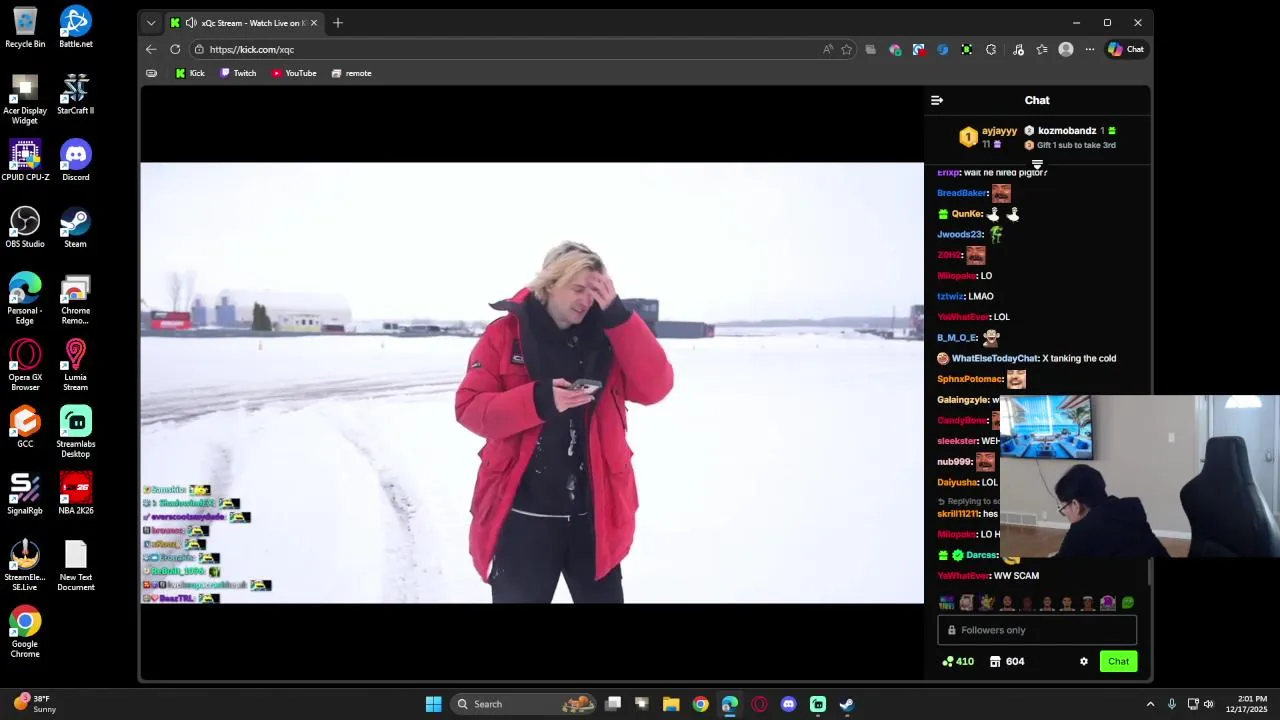This screenshot has width=1280, height=720.
Task: Open Copilot Chat button in Edge
Action: click(x=1126, y=49)
